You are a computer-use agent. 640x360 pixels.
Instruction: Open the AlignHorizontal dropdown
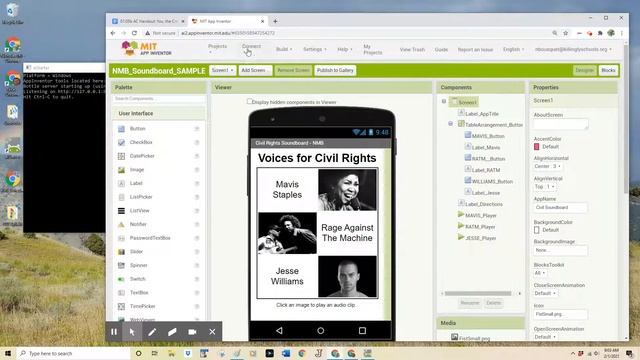pos(547,167)
